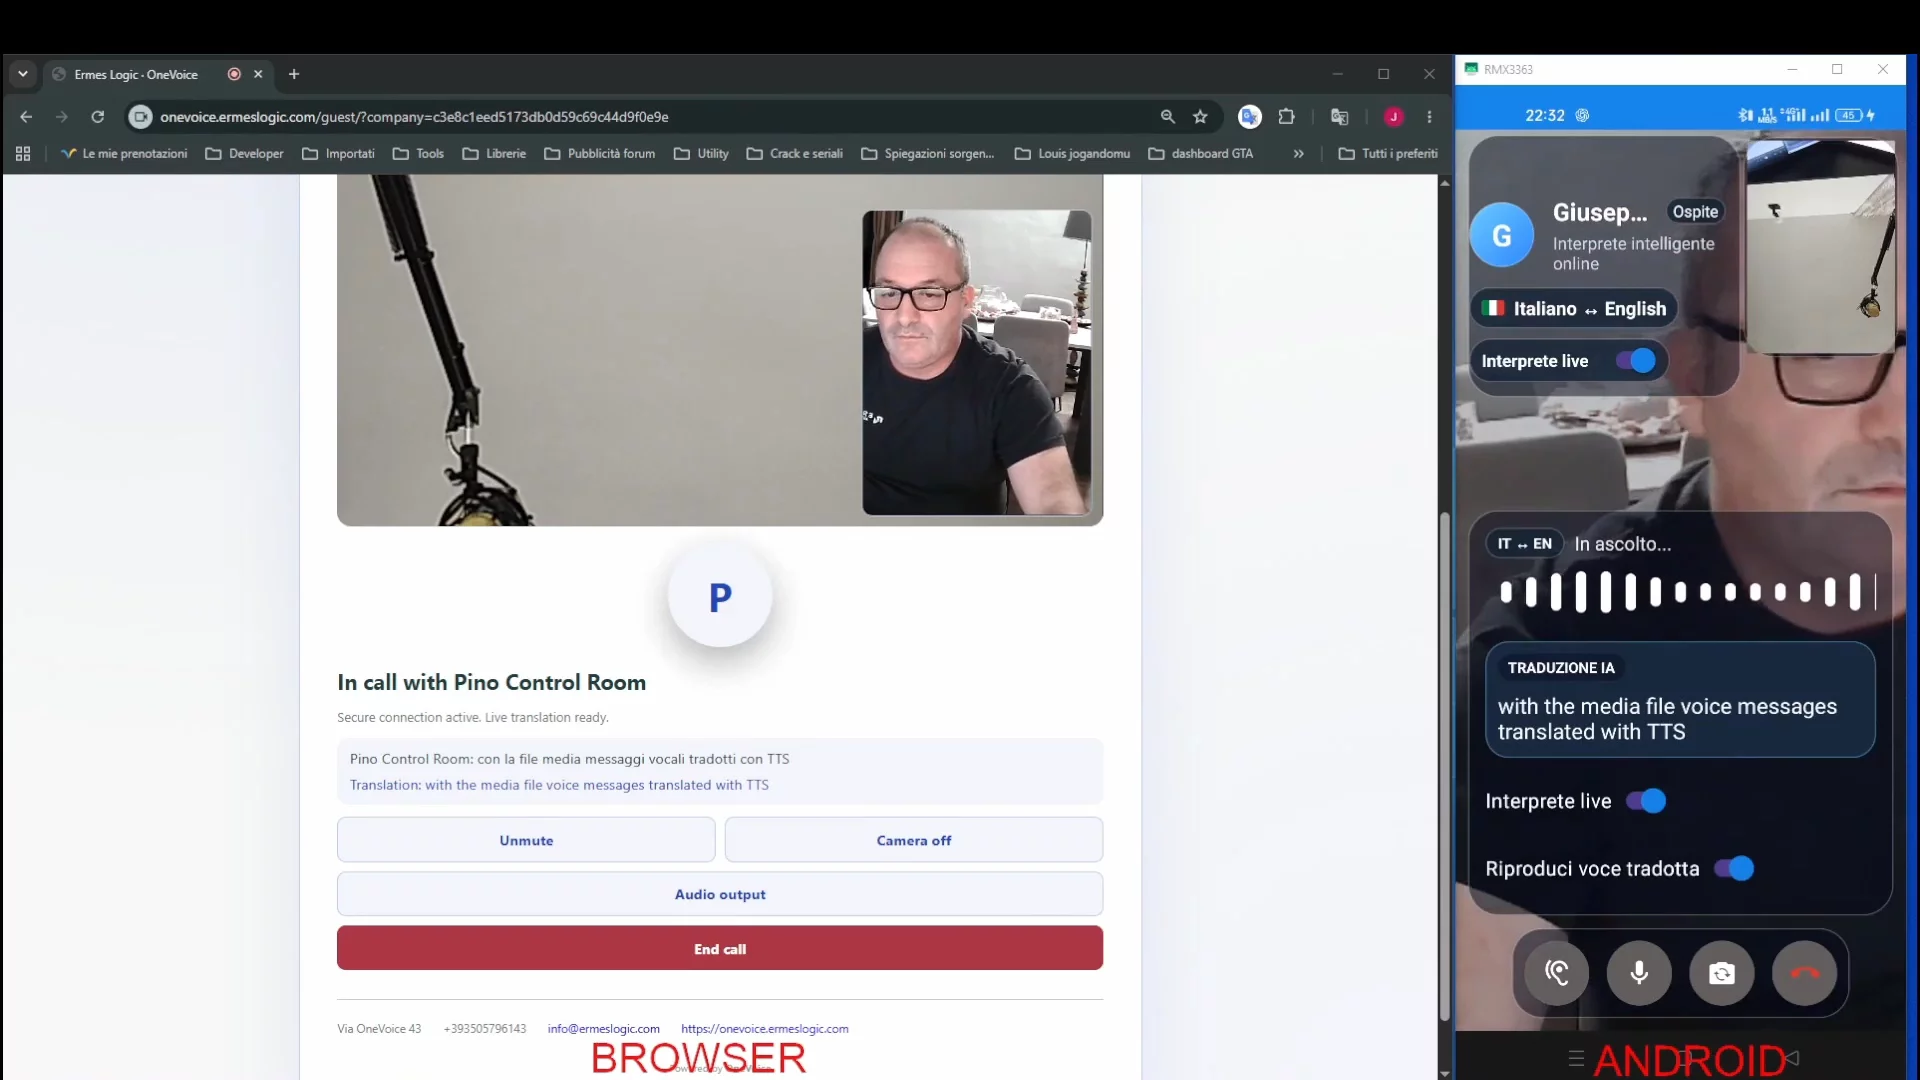Tap the Italiano ↔ English language pill
This screenshot has height=1080, width=1920.
pos(1574,309)
